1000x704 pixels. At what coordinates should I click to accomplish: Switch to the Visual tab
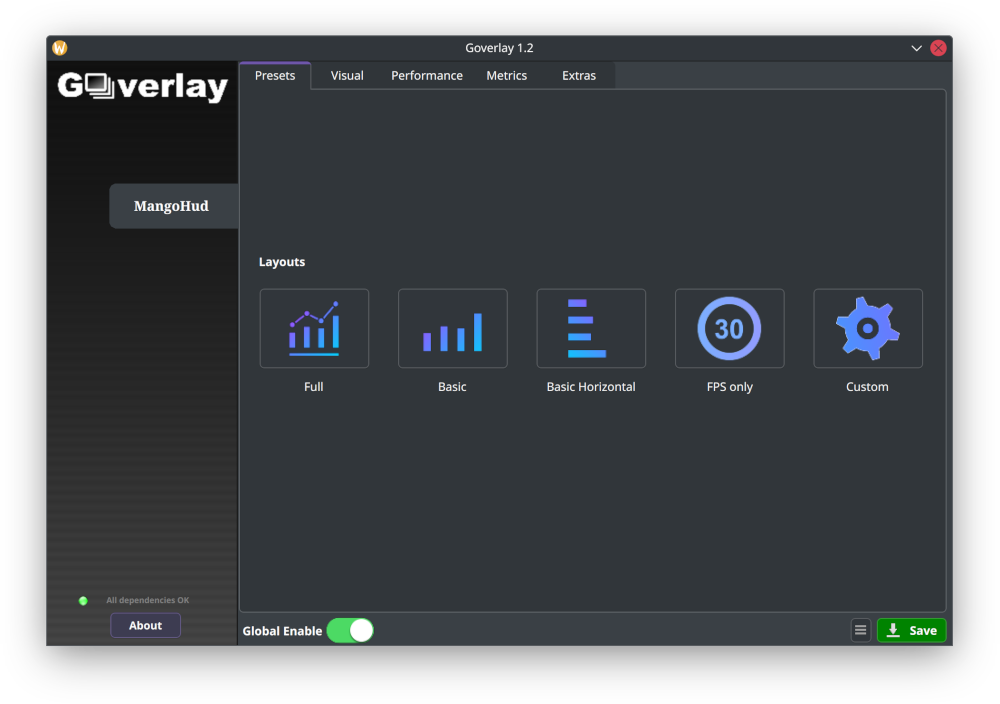click(x=347, y=76)
